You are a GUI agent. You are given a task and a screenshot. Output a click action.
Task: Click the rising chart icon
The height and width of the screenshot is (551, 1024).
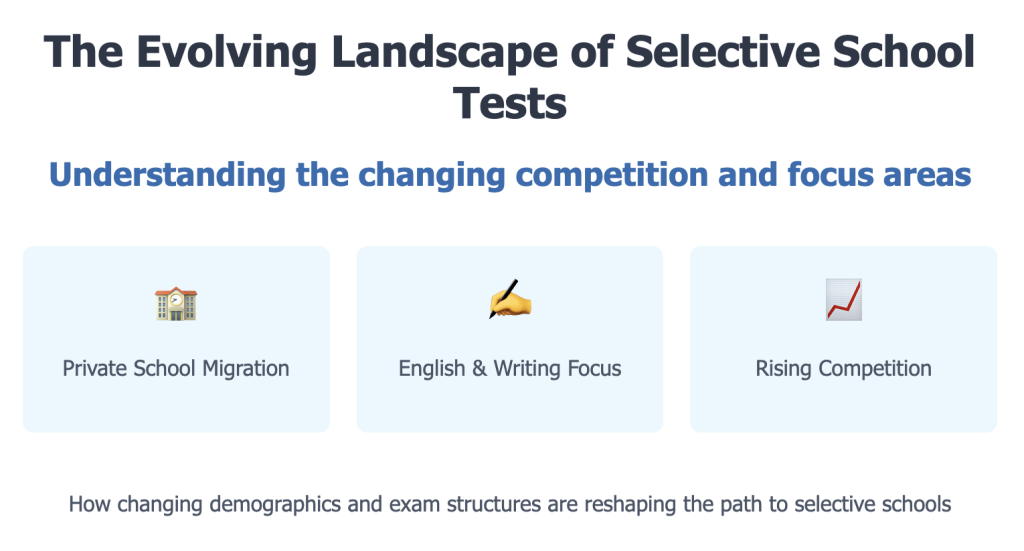point(843,300)
